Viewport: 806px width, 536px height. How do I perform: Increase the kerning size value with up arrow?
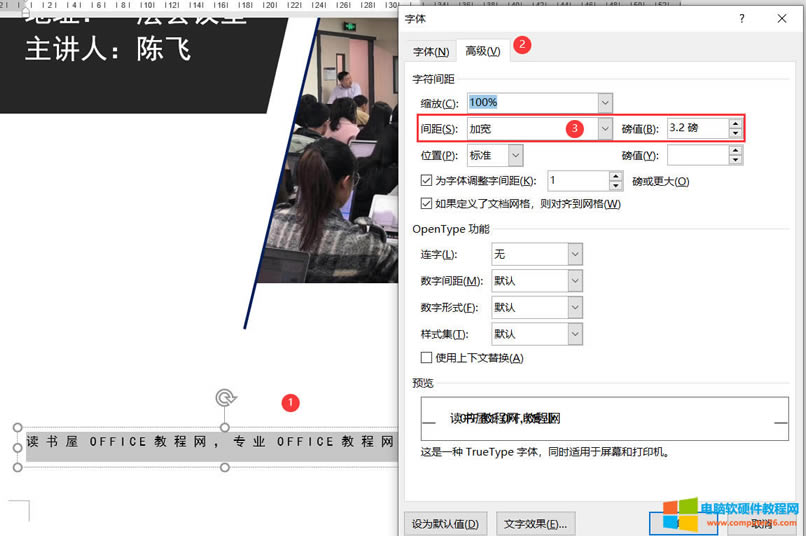click(x=616, y=176)
